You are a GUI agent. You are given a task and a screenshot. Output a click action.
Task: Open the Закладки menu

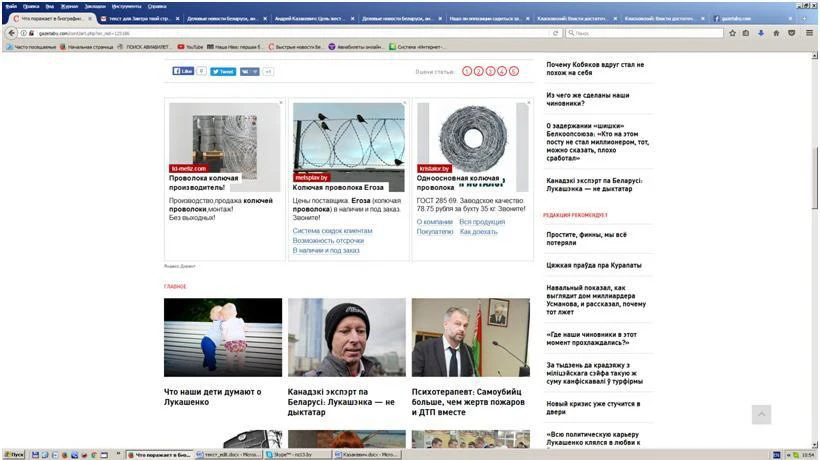tap(95, 6)
